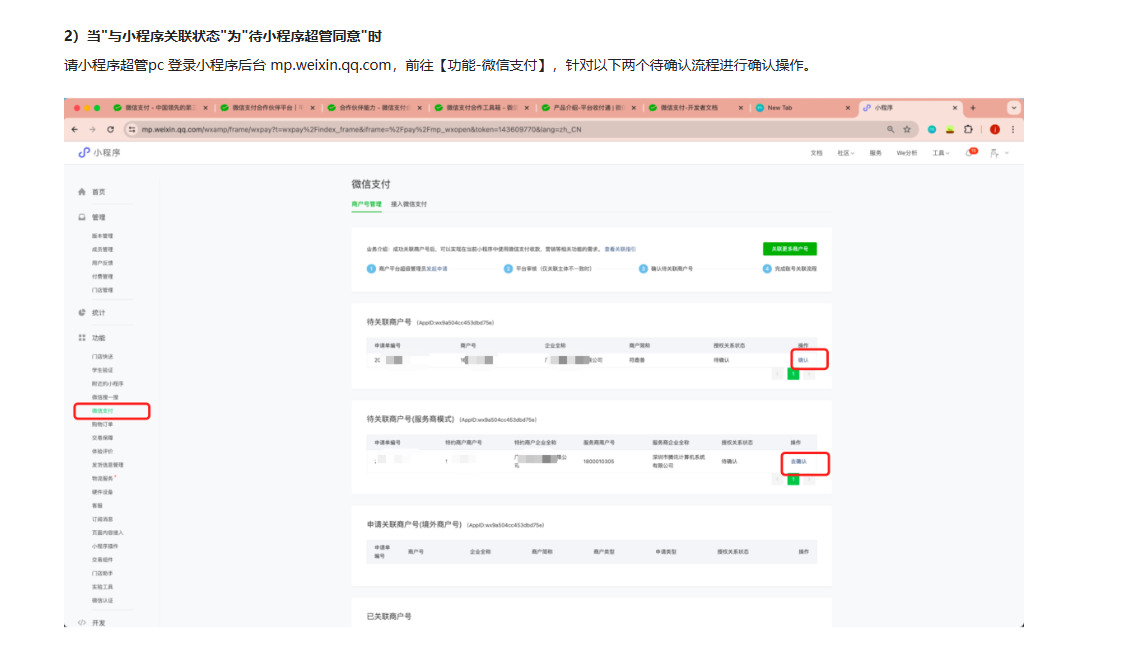Select the 商户号管理 tab

366,204
